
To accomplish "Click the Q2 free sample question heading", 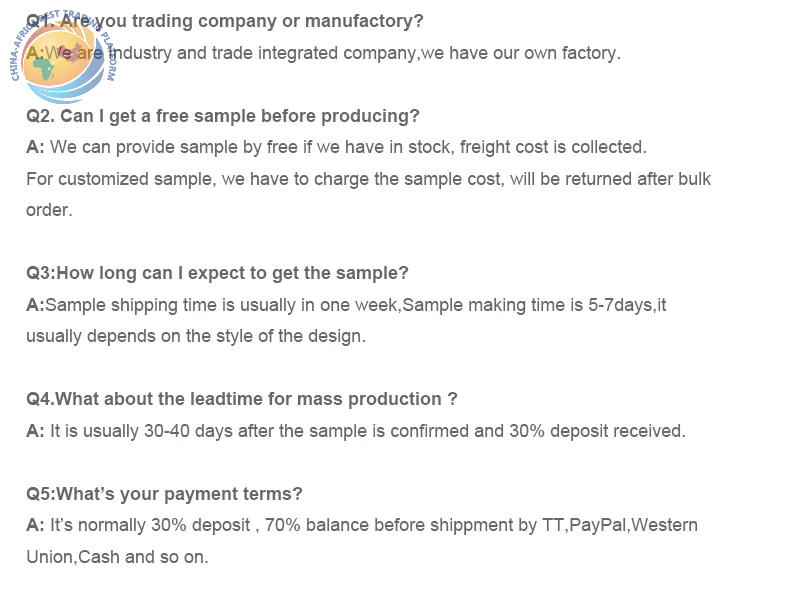I will point(223,116).
